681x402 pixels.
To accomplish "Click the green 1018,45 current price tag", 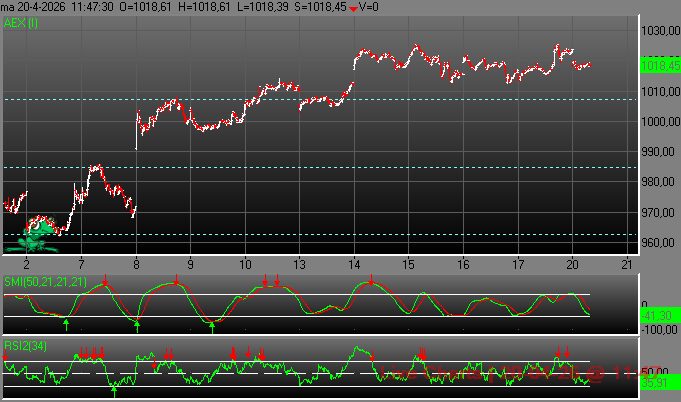I will (658, 64).
